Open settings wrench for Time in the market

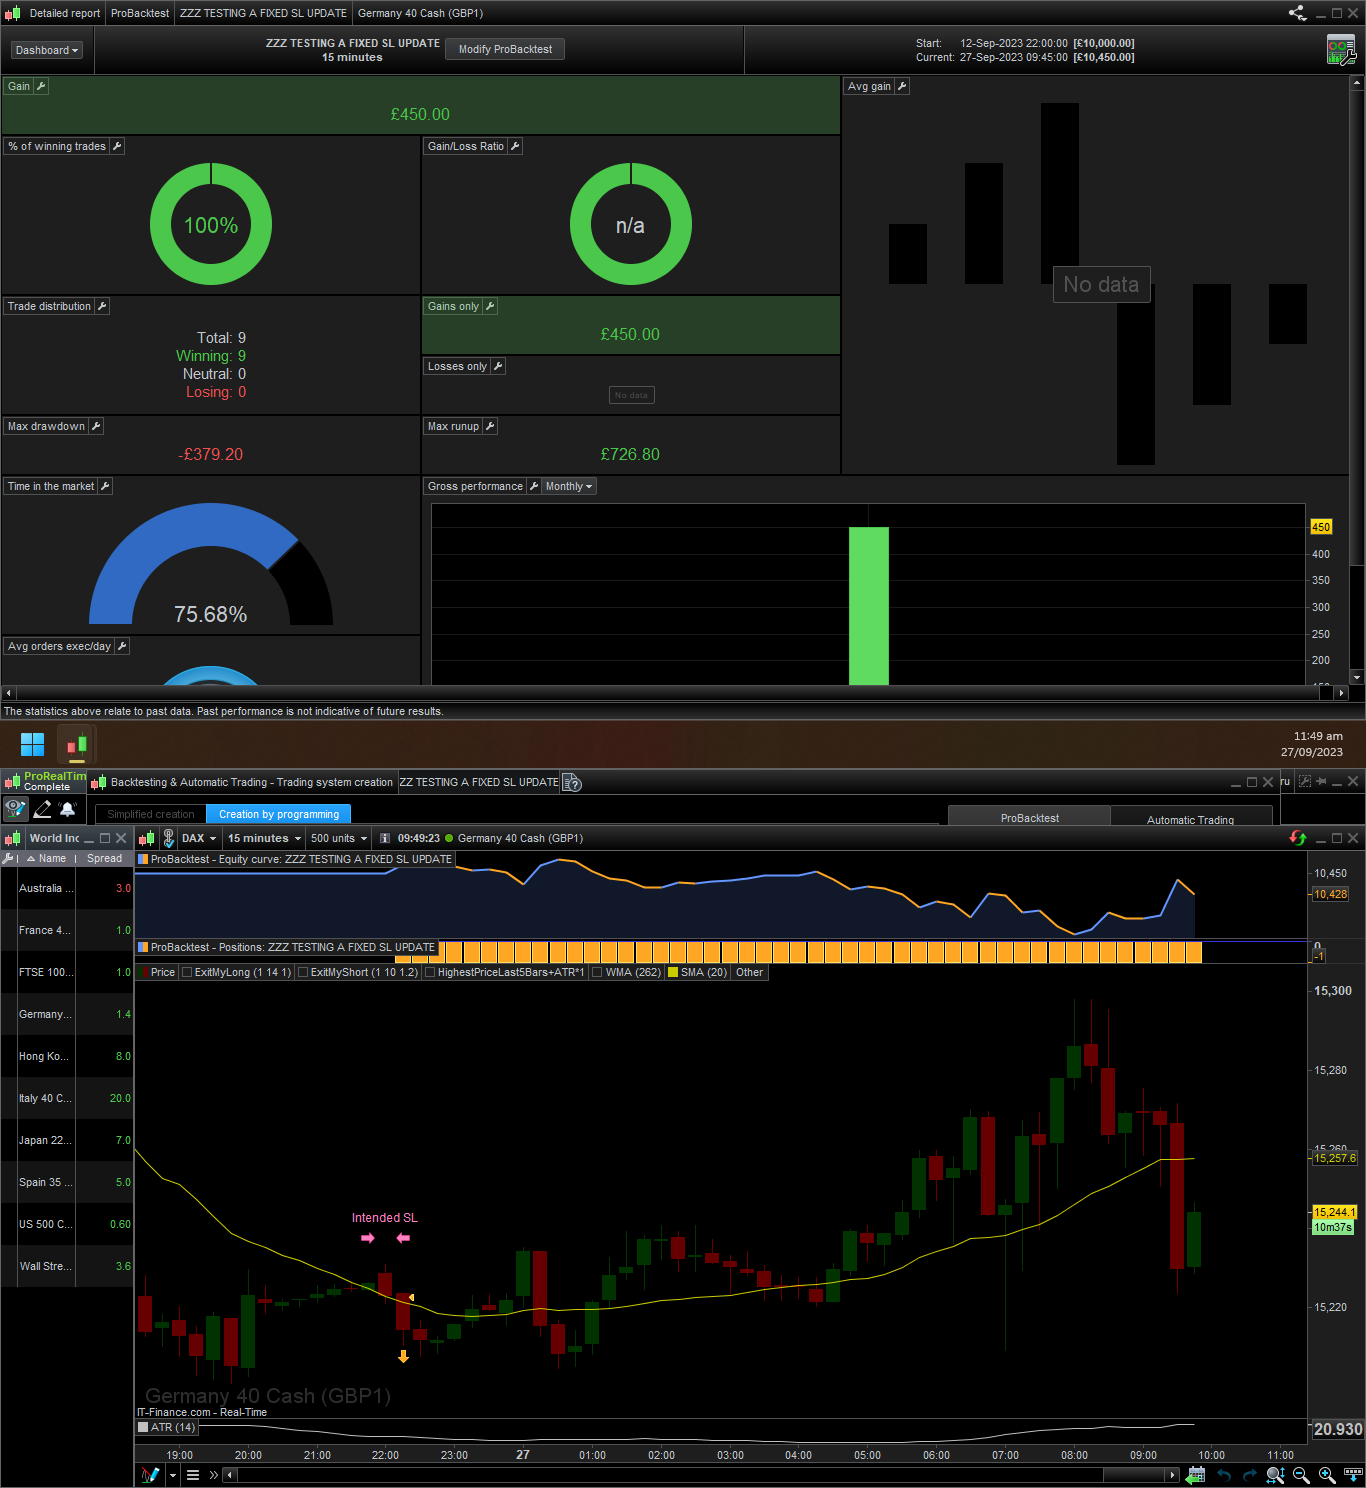(x=105, y=486)
